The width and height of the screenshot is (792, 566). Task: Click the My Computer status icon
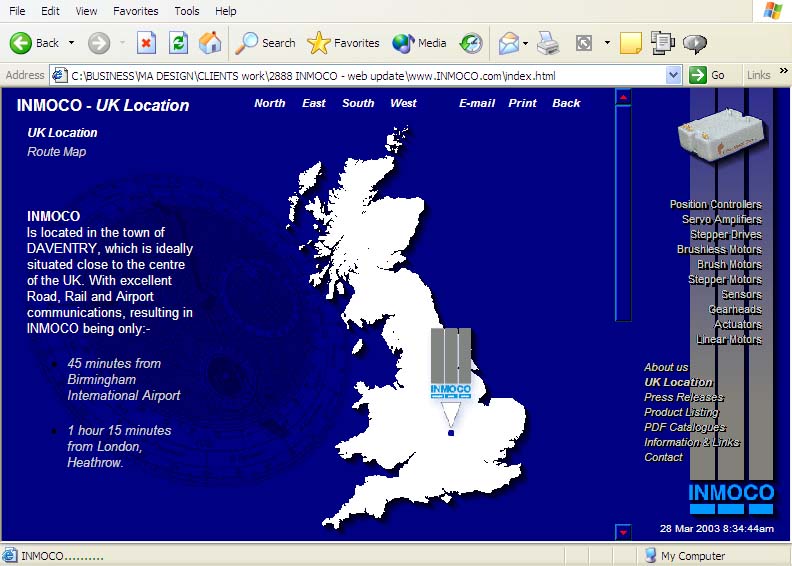650,555
